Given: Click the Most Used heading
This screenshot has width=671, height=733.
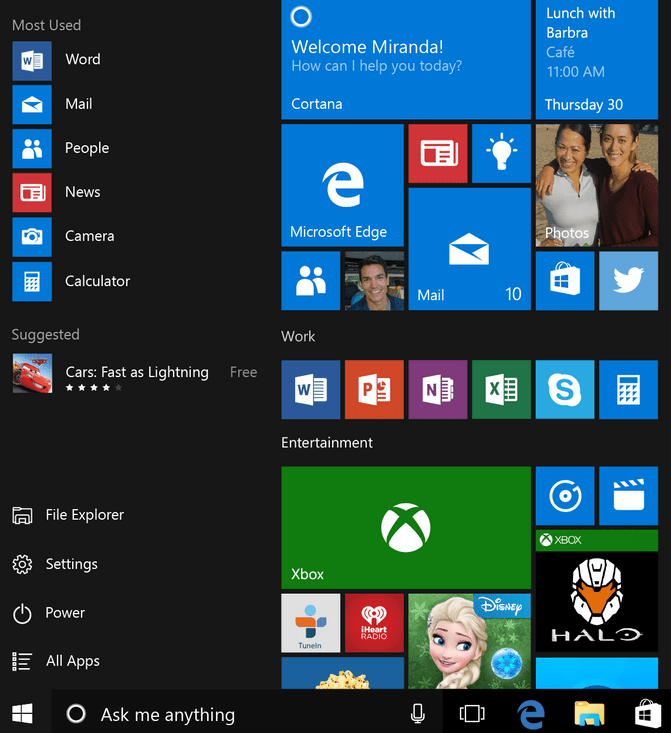Looking at the screenshot, I should 46,25.
